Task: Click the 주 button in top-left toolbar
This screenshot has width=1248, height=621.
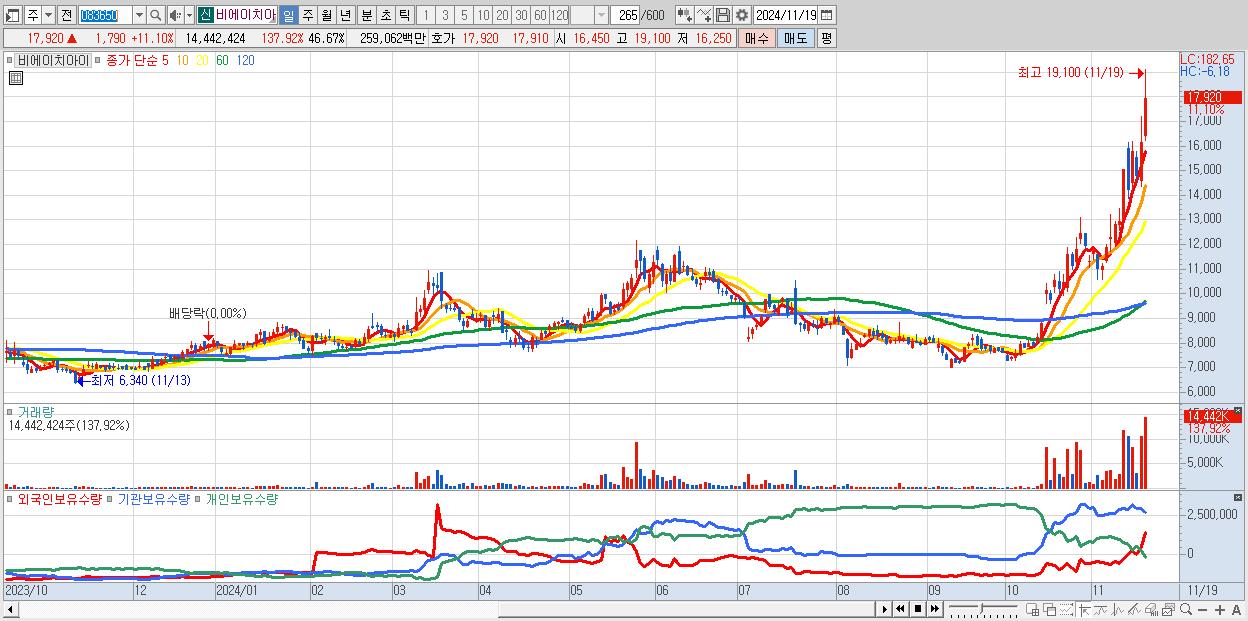Action: click(x=32, y=15)
